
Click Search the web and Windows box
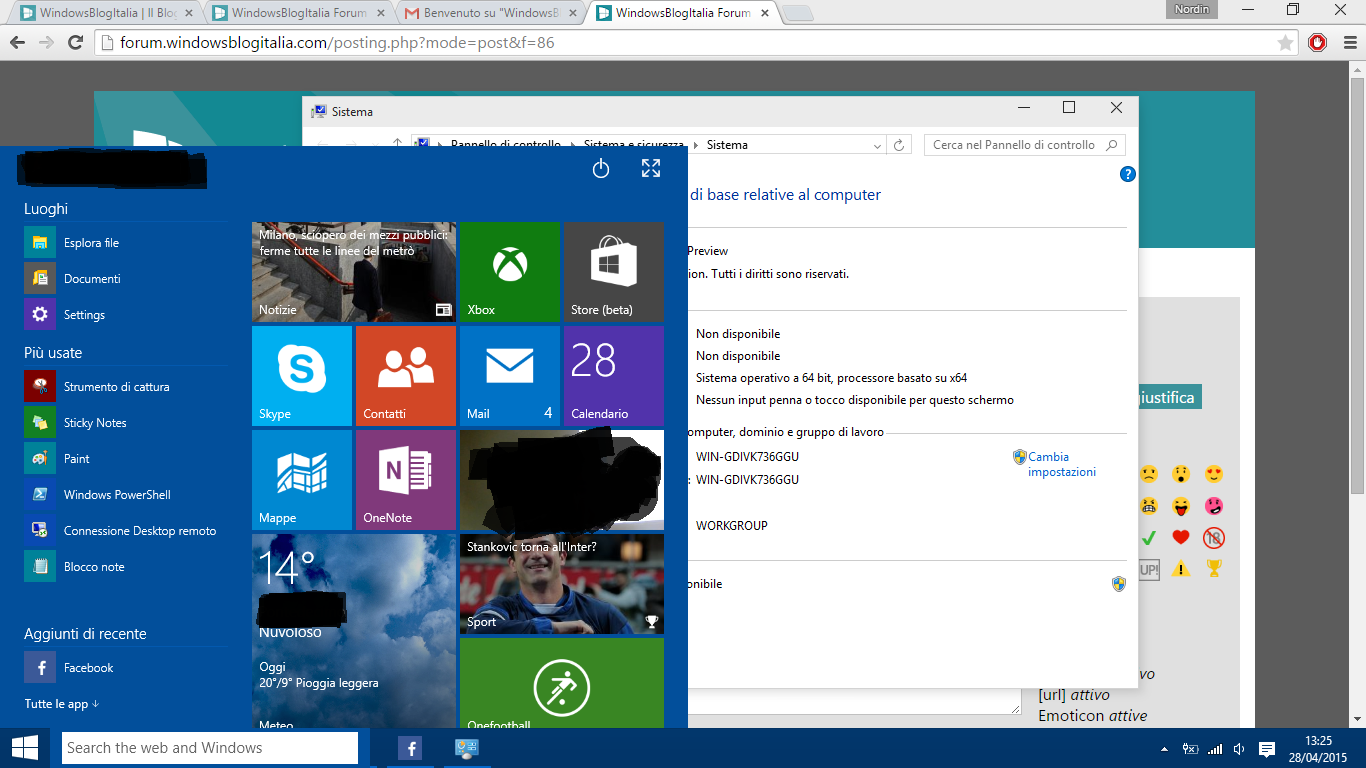pyautogui.click(x=210, y=748)
